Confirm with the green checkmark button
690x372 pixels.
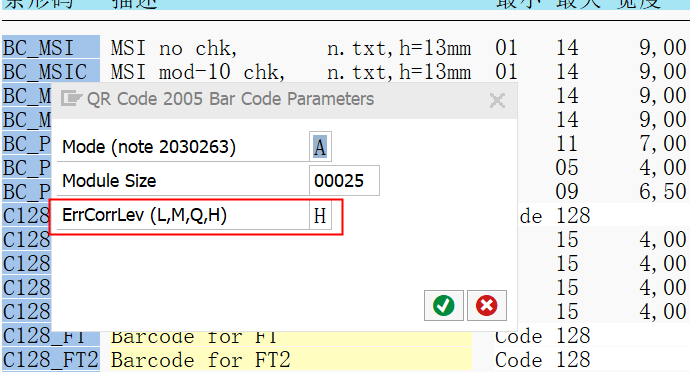point(444,306)
